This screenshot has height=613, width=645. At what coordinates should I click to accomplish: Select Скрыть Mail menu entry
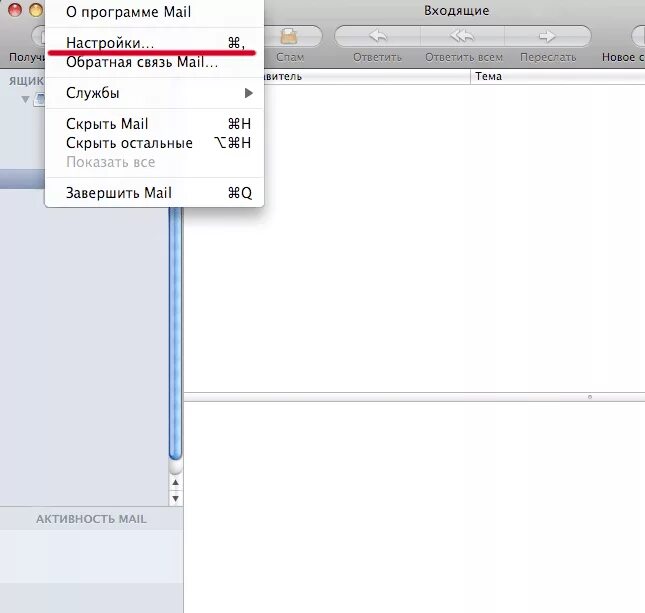154,123
